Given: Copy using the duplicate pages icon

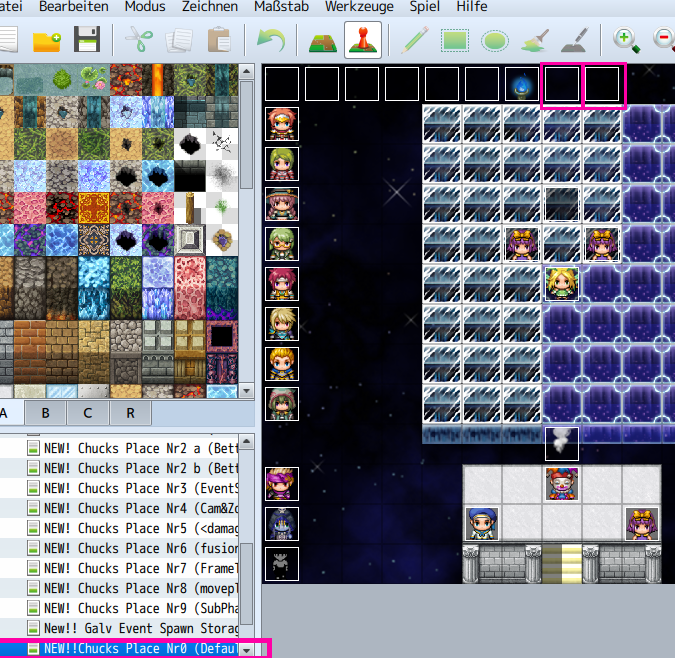Looking at the screenshot, I should point(179,40).
